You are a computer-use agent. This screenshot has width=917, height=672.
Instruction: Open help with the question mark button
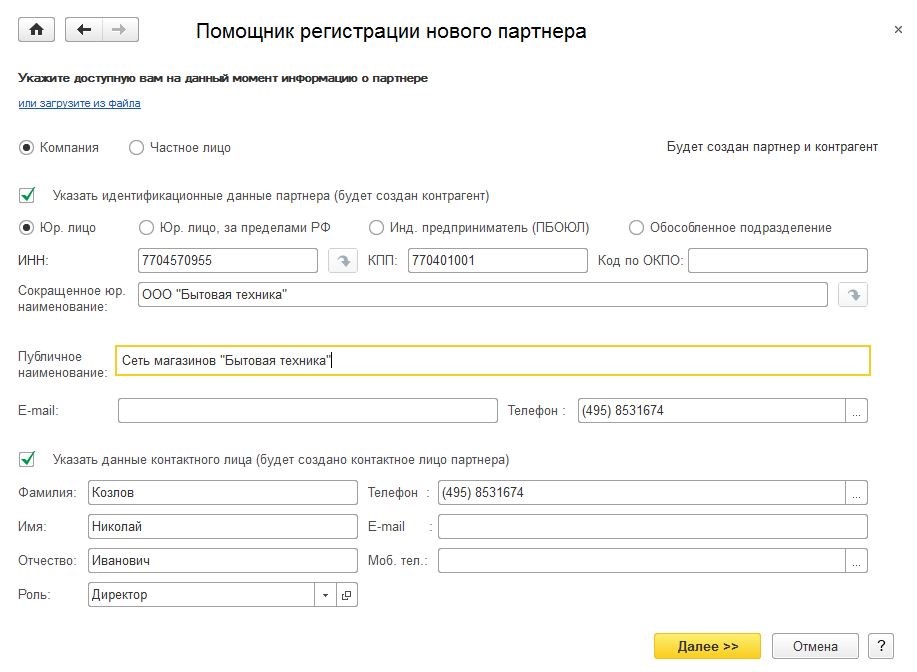(881, 646)
